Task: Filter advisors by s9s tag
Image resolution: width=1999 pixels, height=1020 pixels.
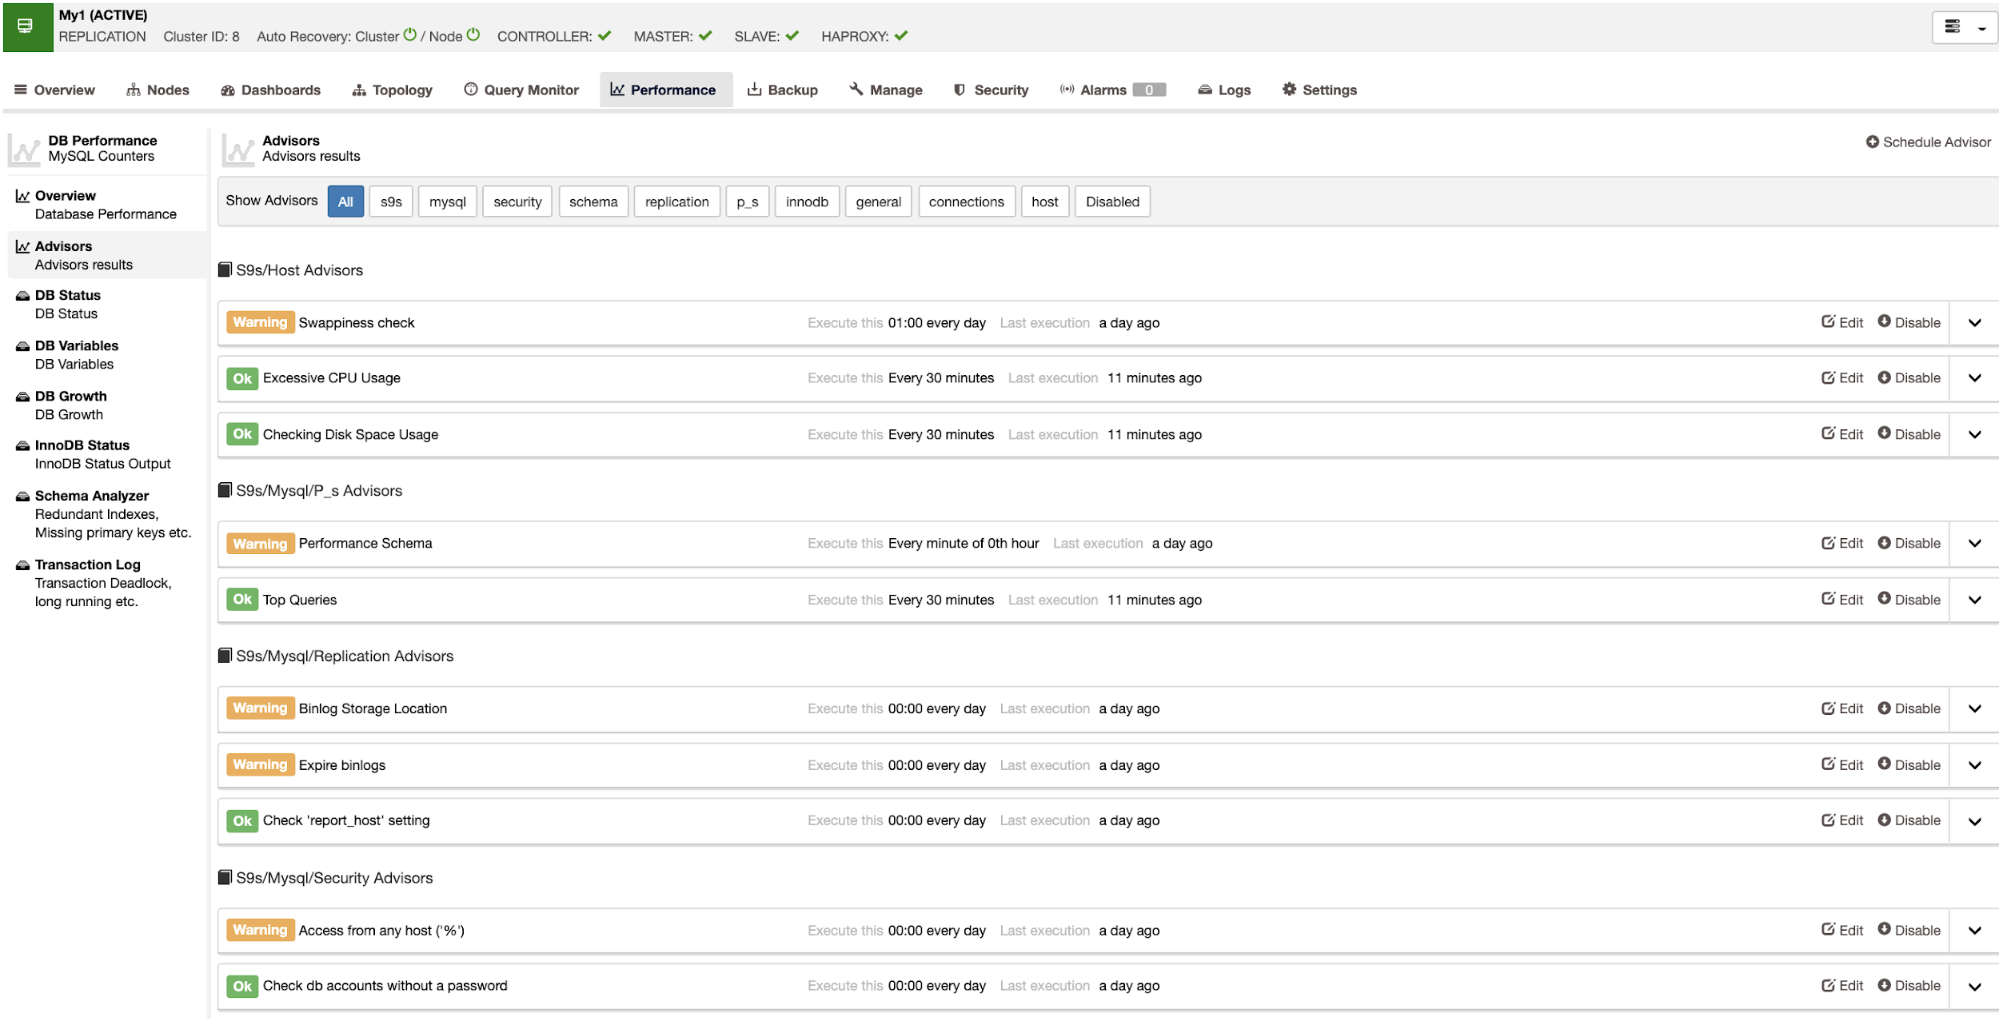Action: click(391, 202)
